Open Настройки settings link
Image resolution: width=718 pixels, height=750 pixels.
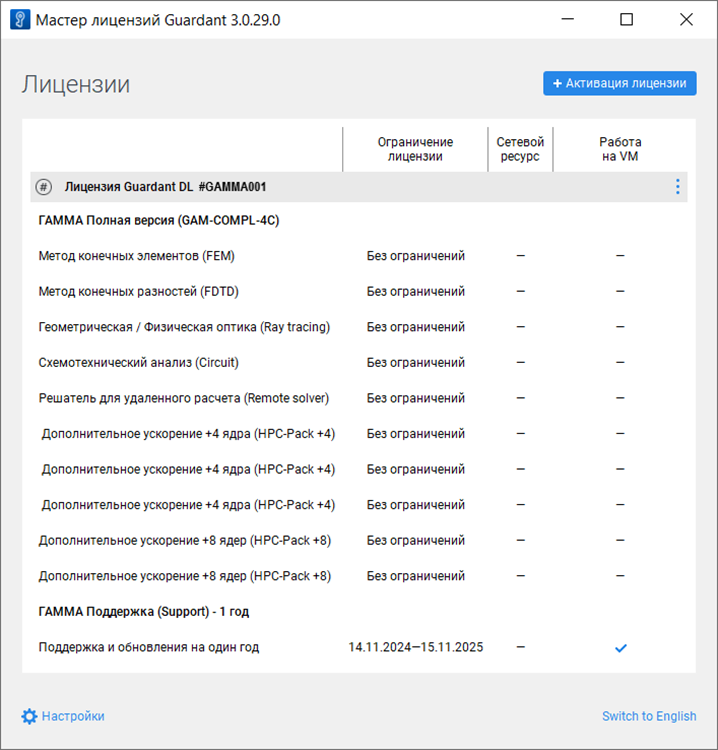pos(73,716)
